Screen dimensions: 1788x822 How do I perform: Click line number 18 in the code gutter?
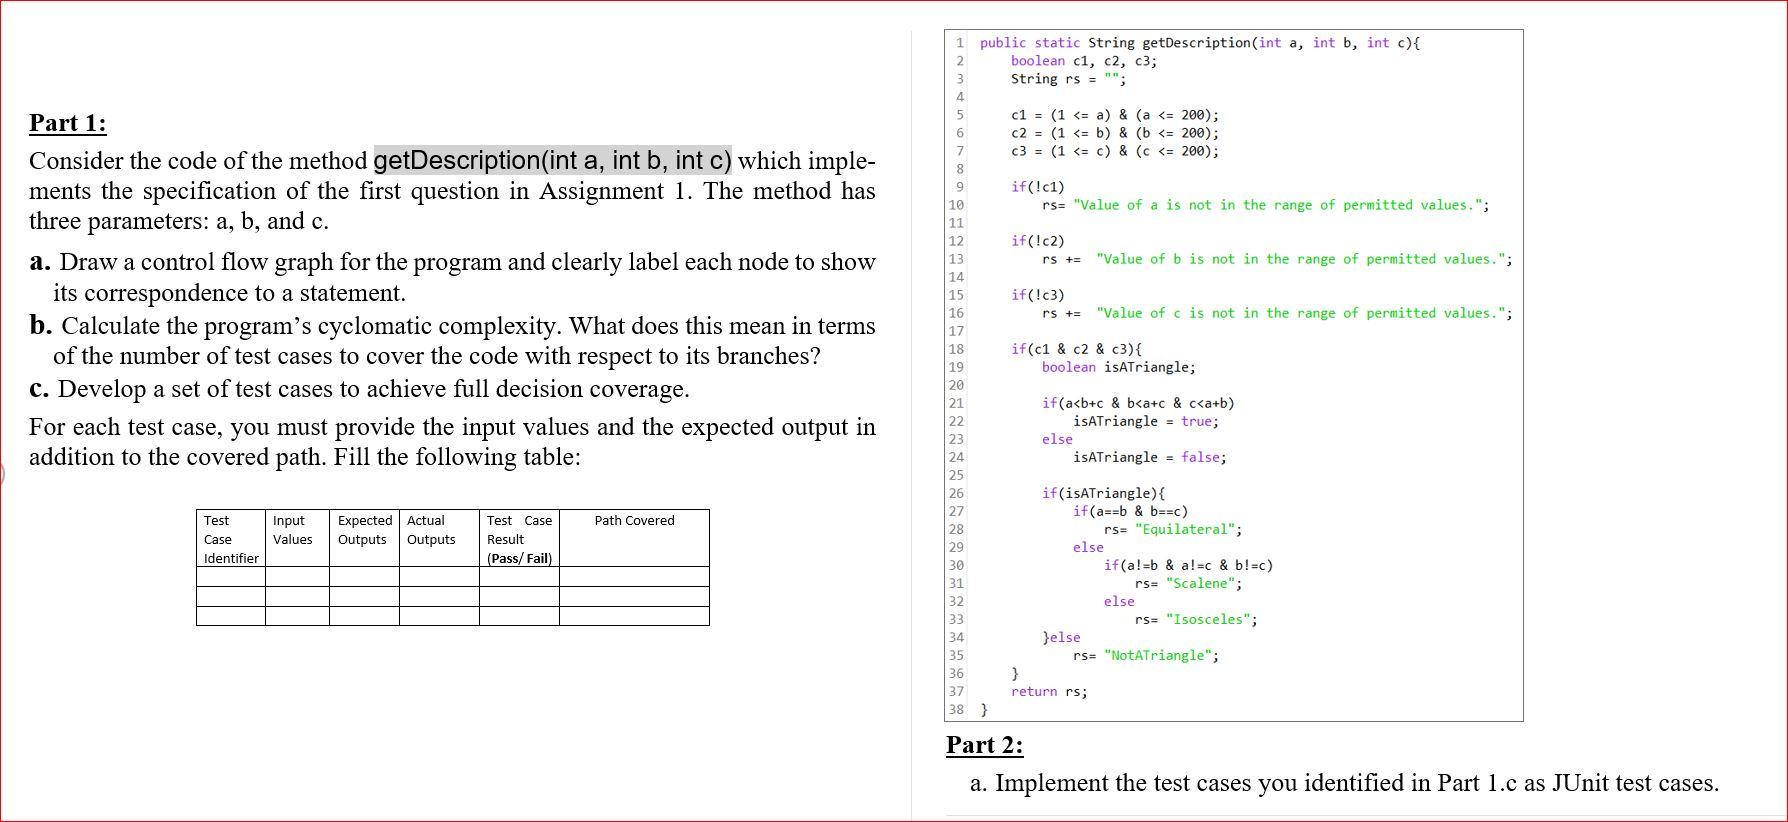click(956, 349)
